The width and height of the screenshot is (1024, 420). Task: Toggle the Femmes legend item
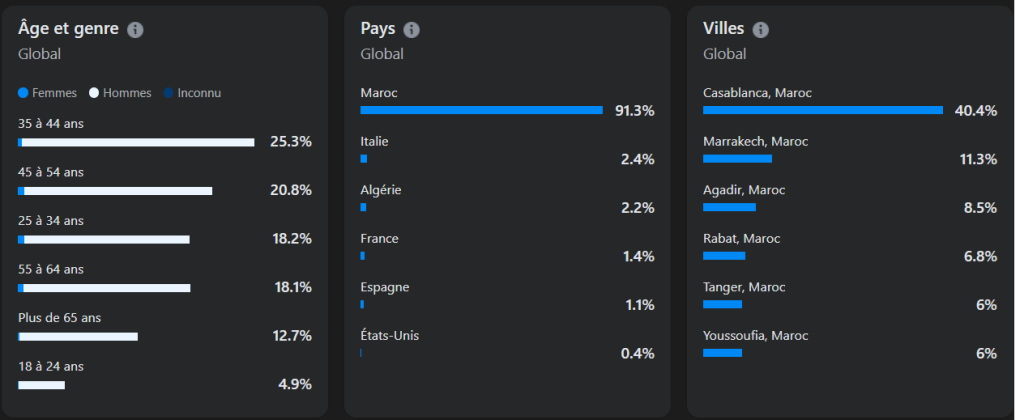point(47,93)
